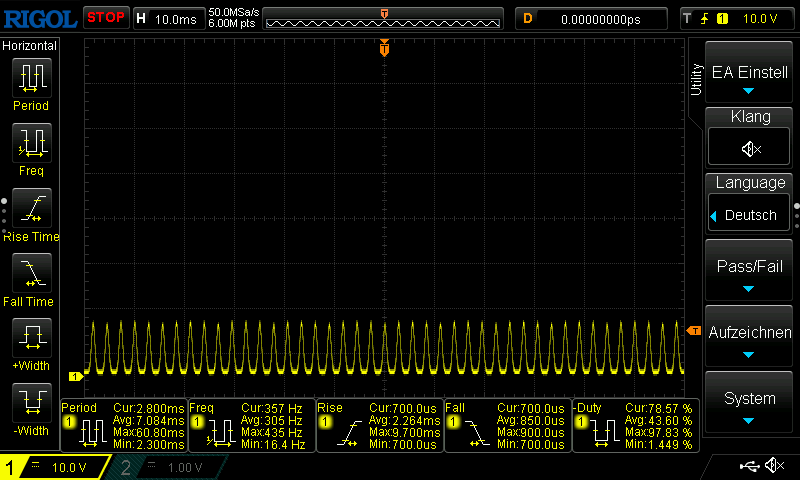Open the Aufzeichnen menu

tap(750, 338)
